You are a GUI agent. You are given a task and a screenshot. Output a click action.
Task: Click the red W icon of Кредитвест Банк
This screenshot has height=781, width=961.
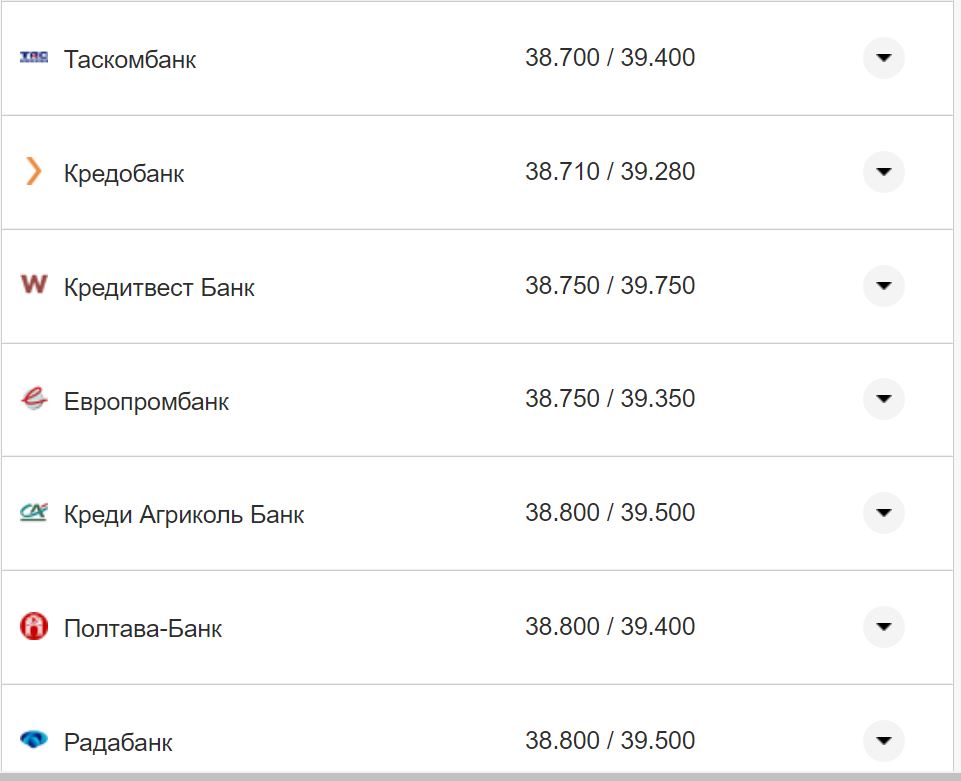(33, 285)
